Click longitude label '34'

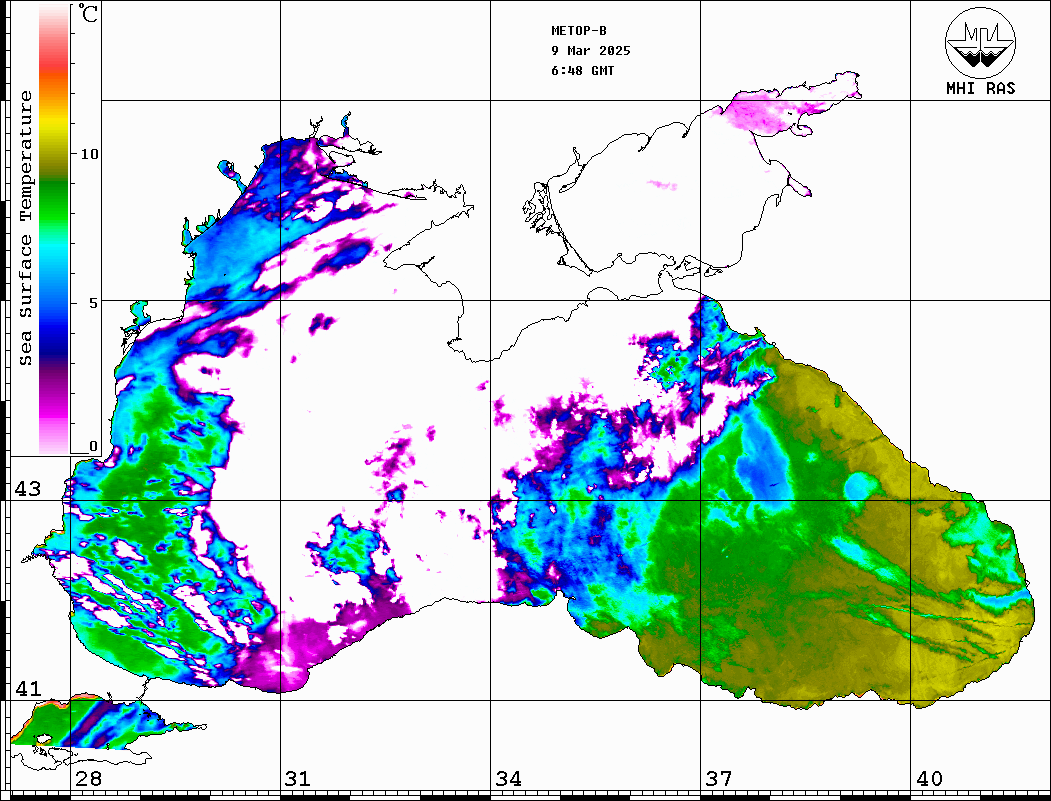pos(509,779)
